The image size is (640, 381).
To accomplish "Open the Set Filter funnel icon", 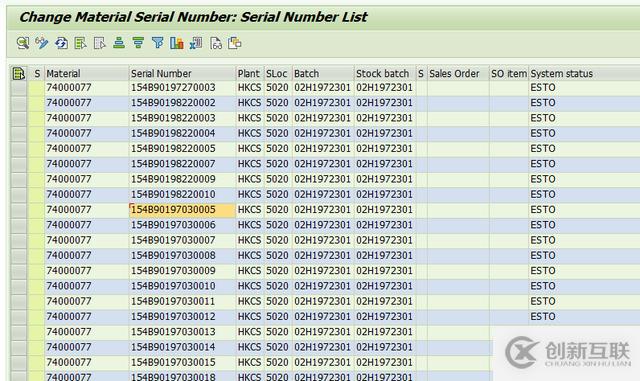I will coord(158,43).
